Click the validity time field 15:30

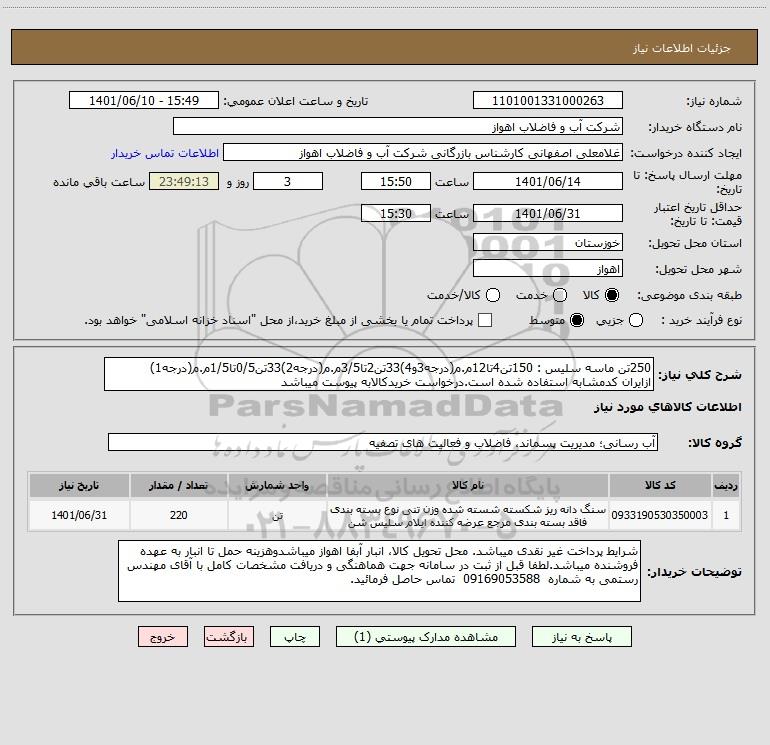pyautogui.click(x=396, y=214)
